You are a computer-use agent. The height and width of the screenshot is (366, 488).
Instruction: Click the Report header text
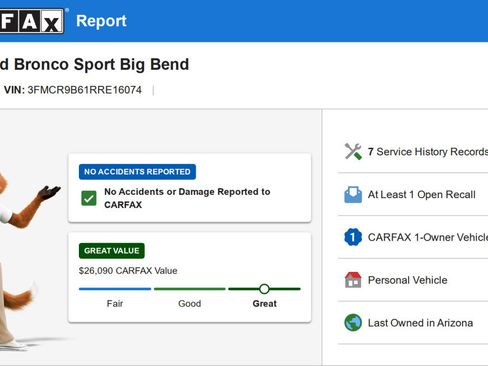101,21
